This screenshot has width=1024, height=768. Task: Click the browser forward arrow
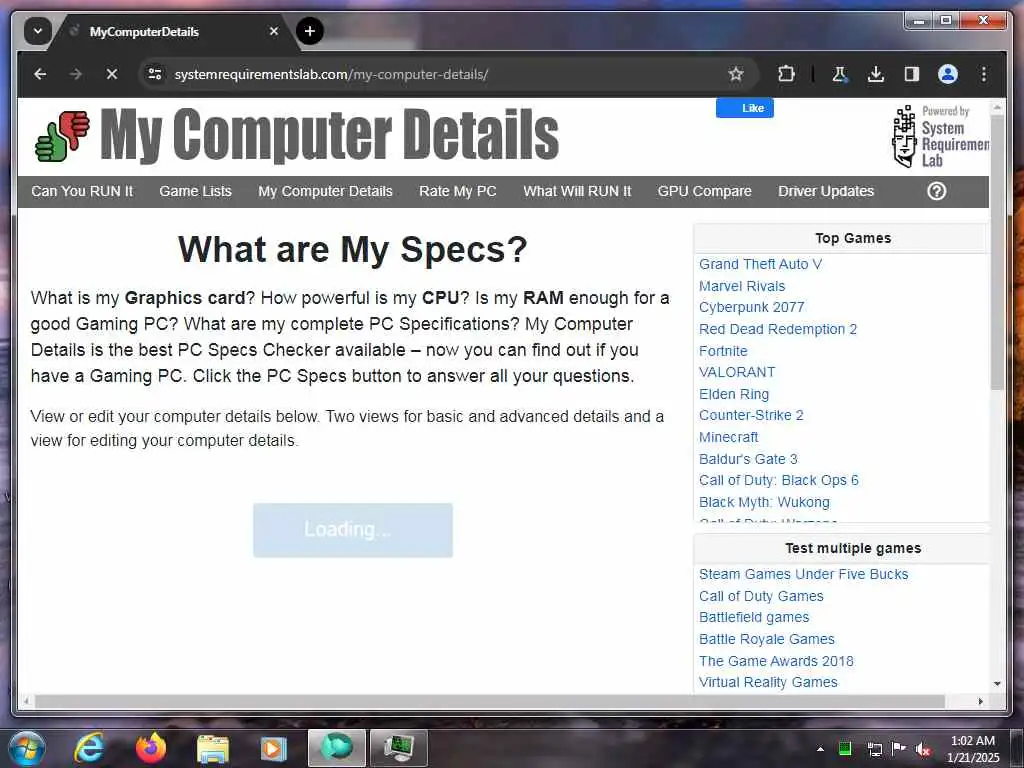[76, 74]
